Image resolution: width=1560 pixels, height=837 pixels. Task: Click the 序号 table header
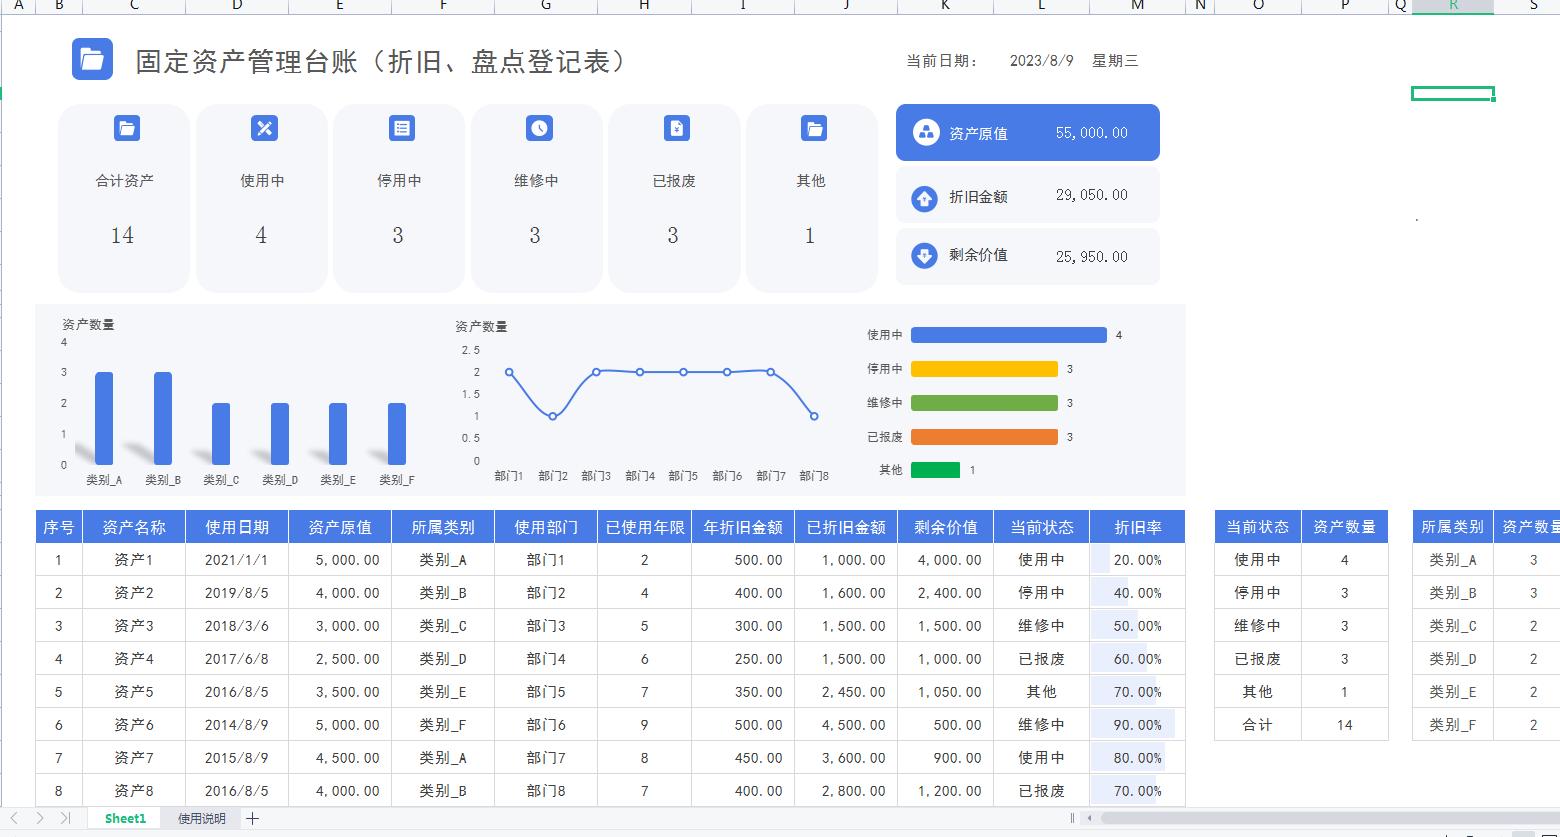click(x=59, y=527)
